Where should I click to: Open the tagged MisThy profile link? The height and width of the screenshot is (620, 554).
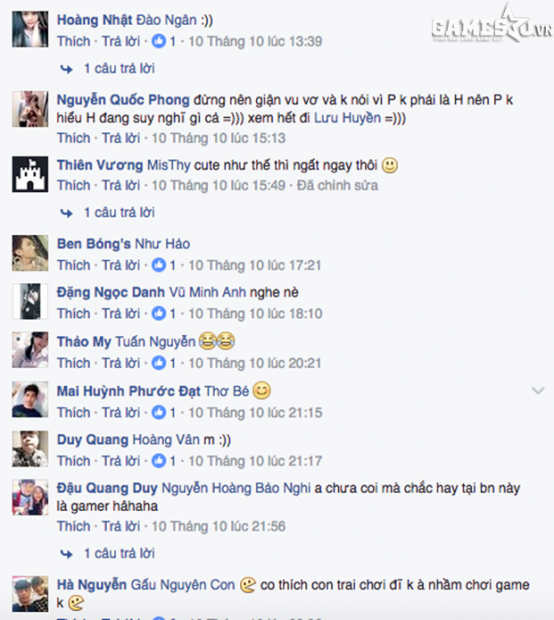(x=169, y=165)
